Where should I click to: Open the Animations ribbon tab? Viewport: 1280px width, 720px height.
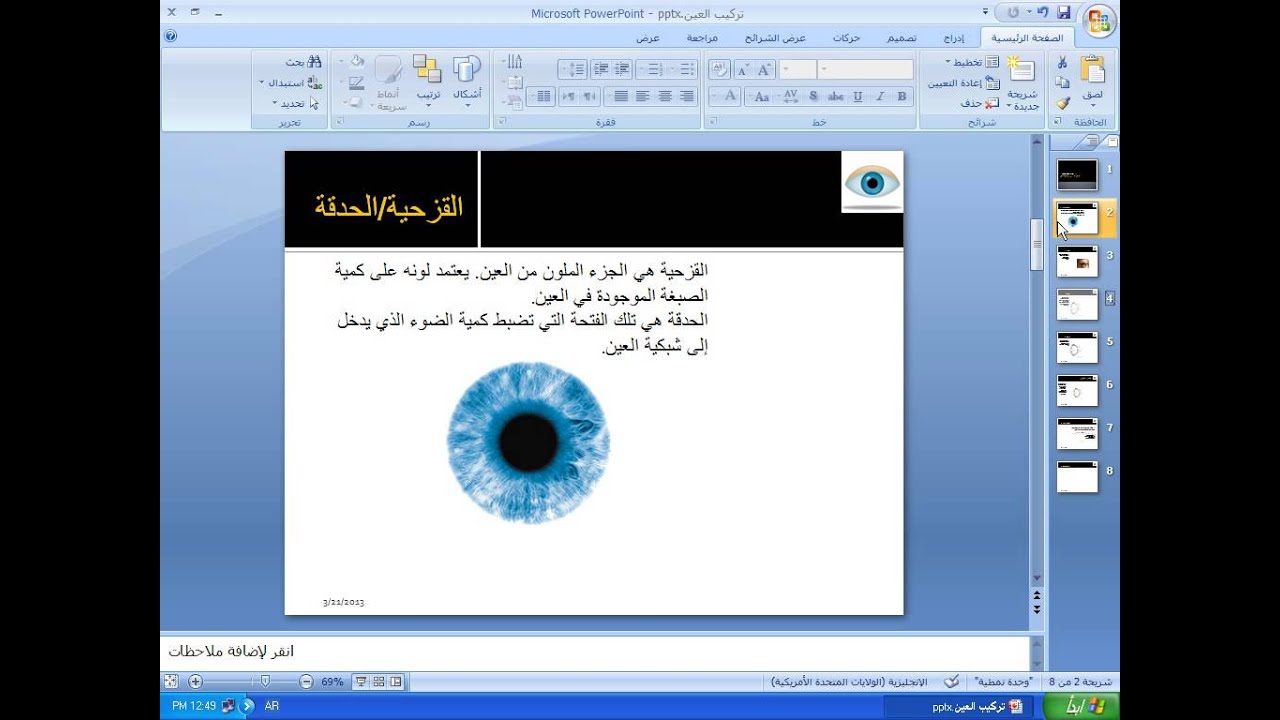847,38
